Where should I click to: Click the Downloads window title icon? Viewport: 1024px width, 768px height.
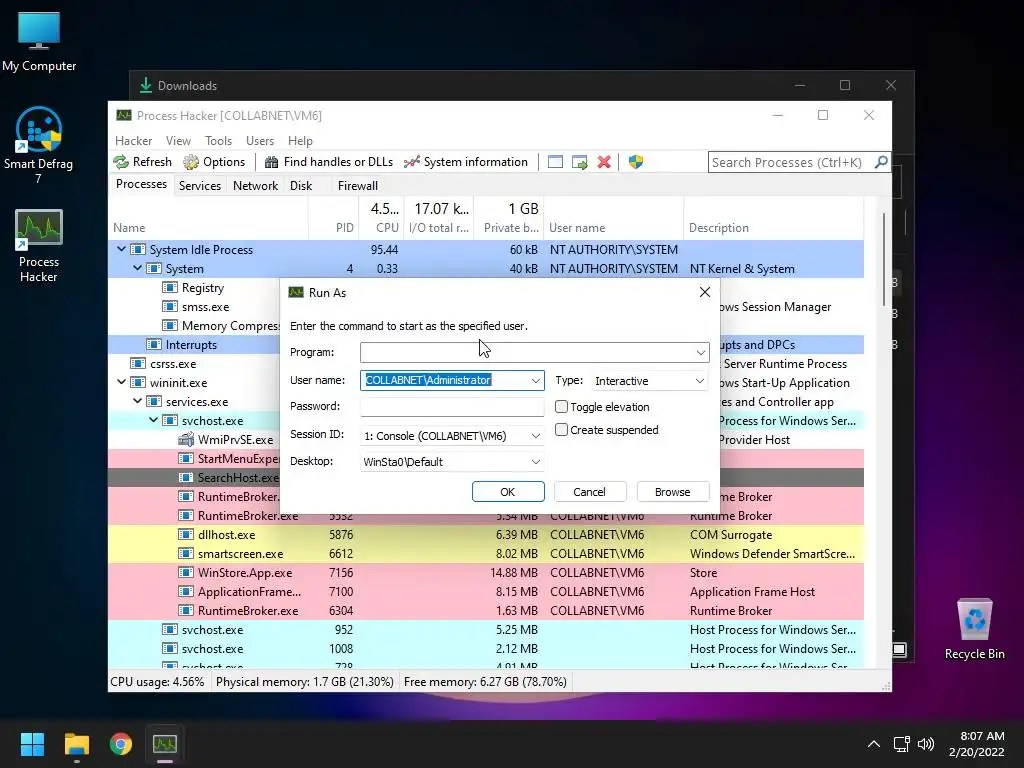(146, 85)
